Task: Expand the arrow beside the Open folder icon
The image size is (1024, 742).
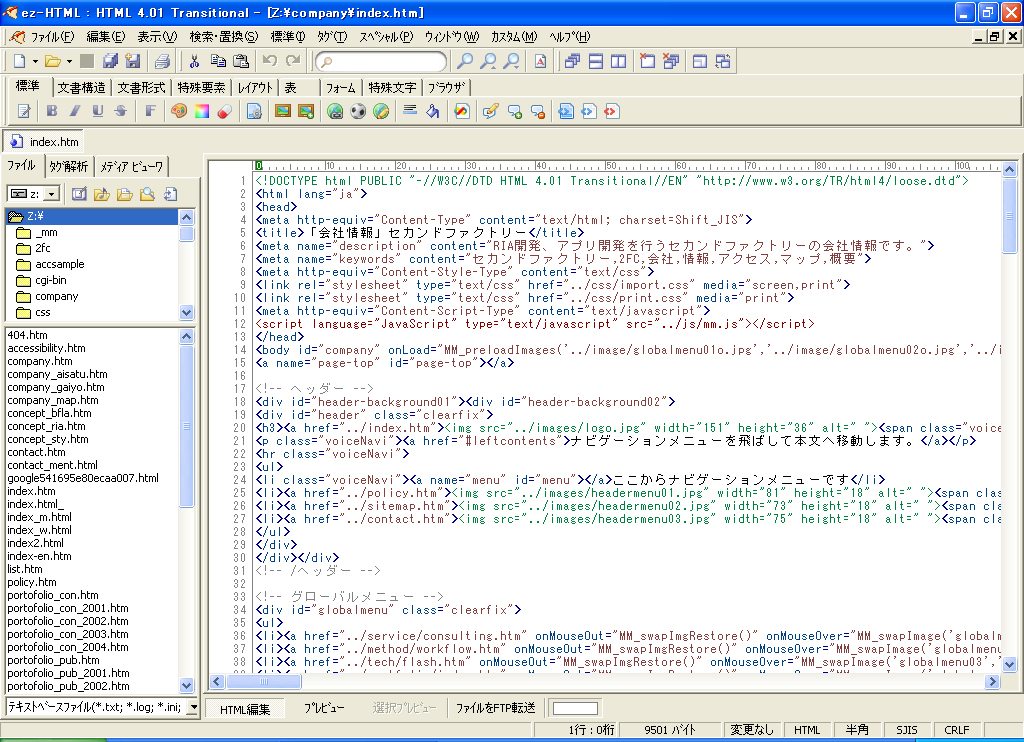Action: 69,61
